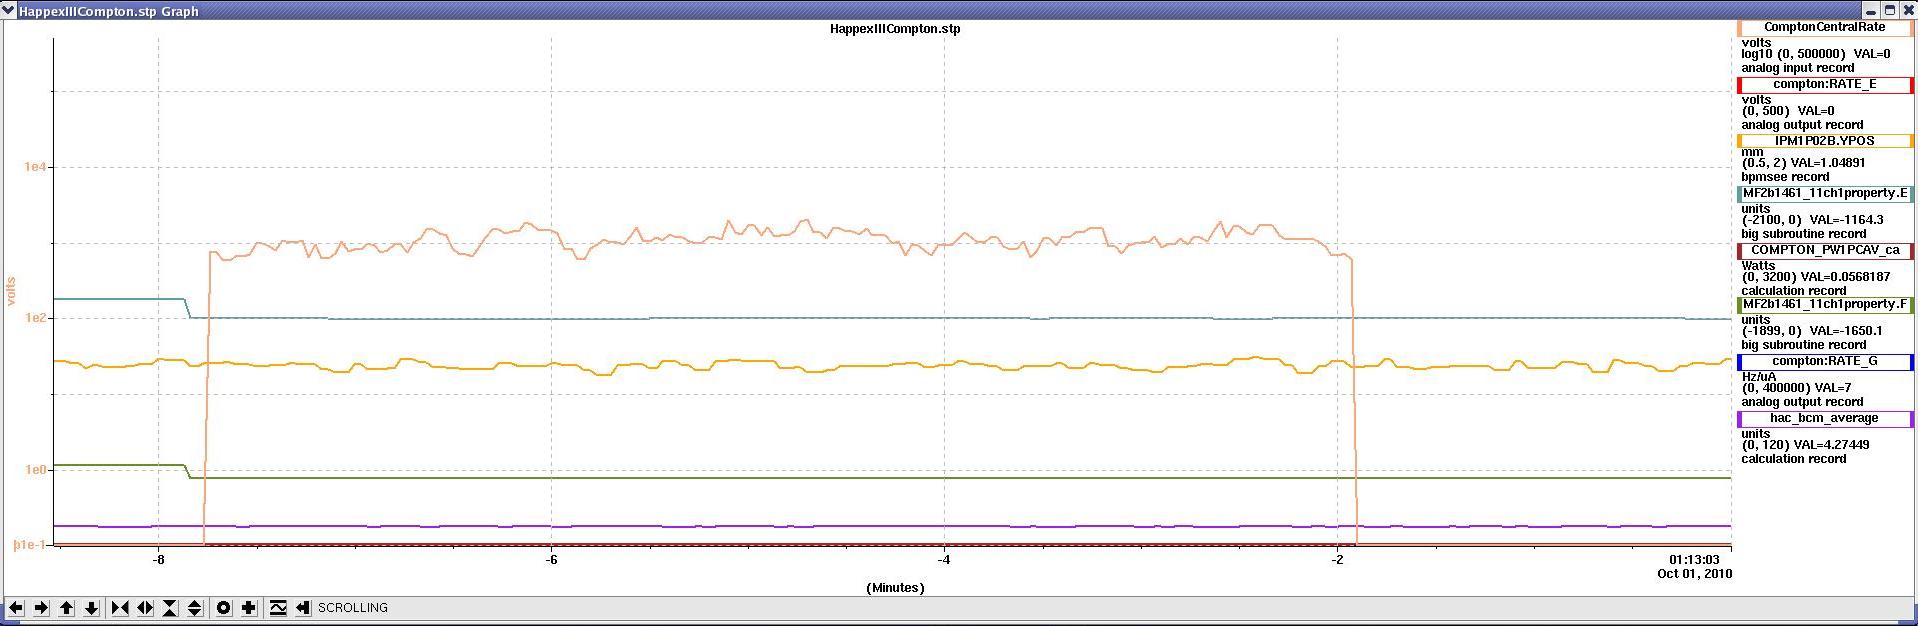
Task: Click the (Minutes) x-axis label
Action: pyautogui.click(x=895, y=588)
